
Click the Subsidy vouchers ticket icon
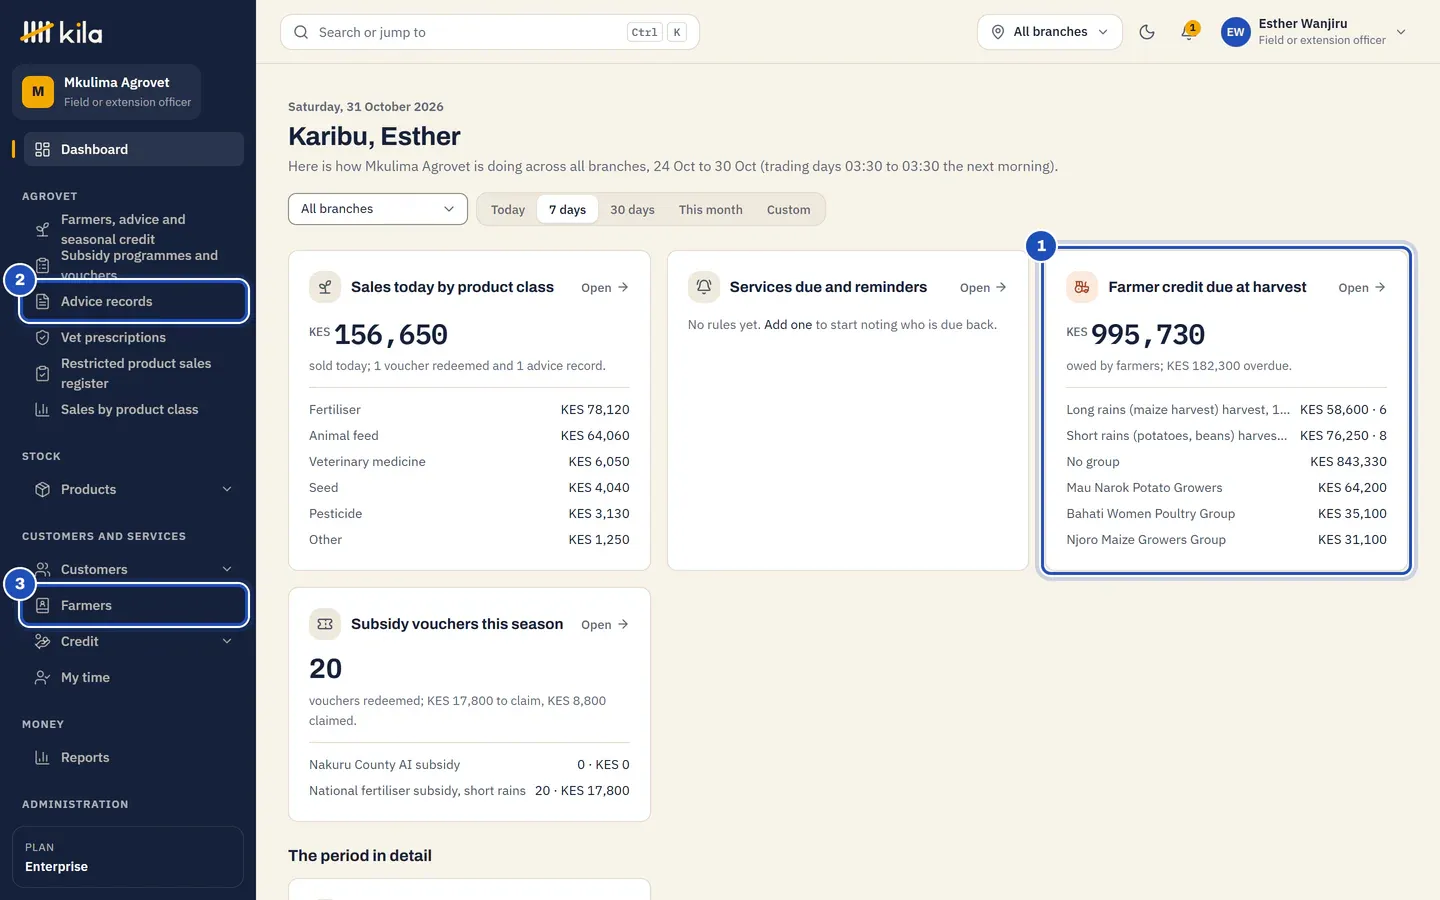[x=325, y=624]
